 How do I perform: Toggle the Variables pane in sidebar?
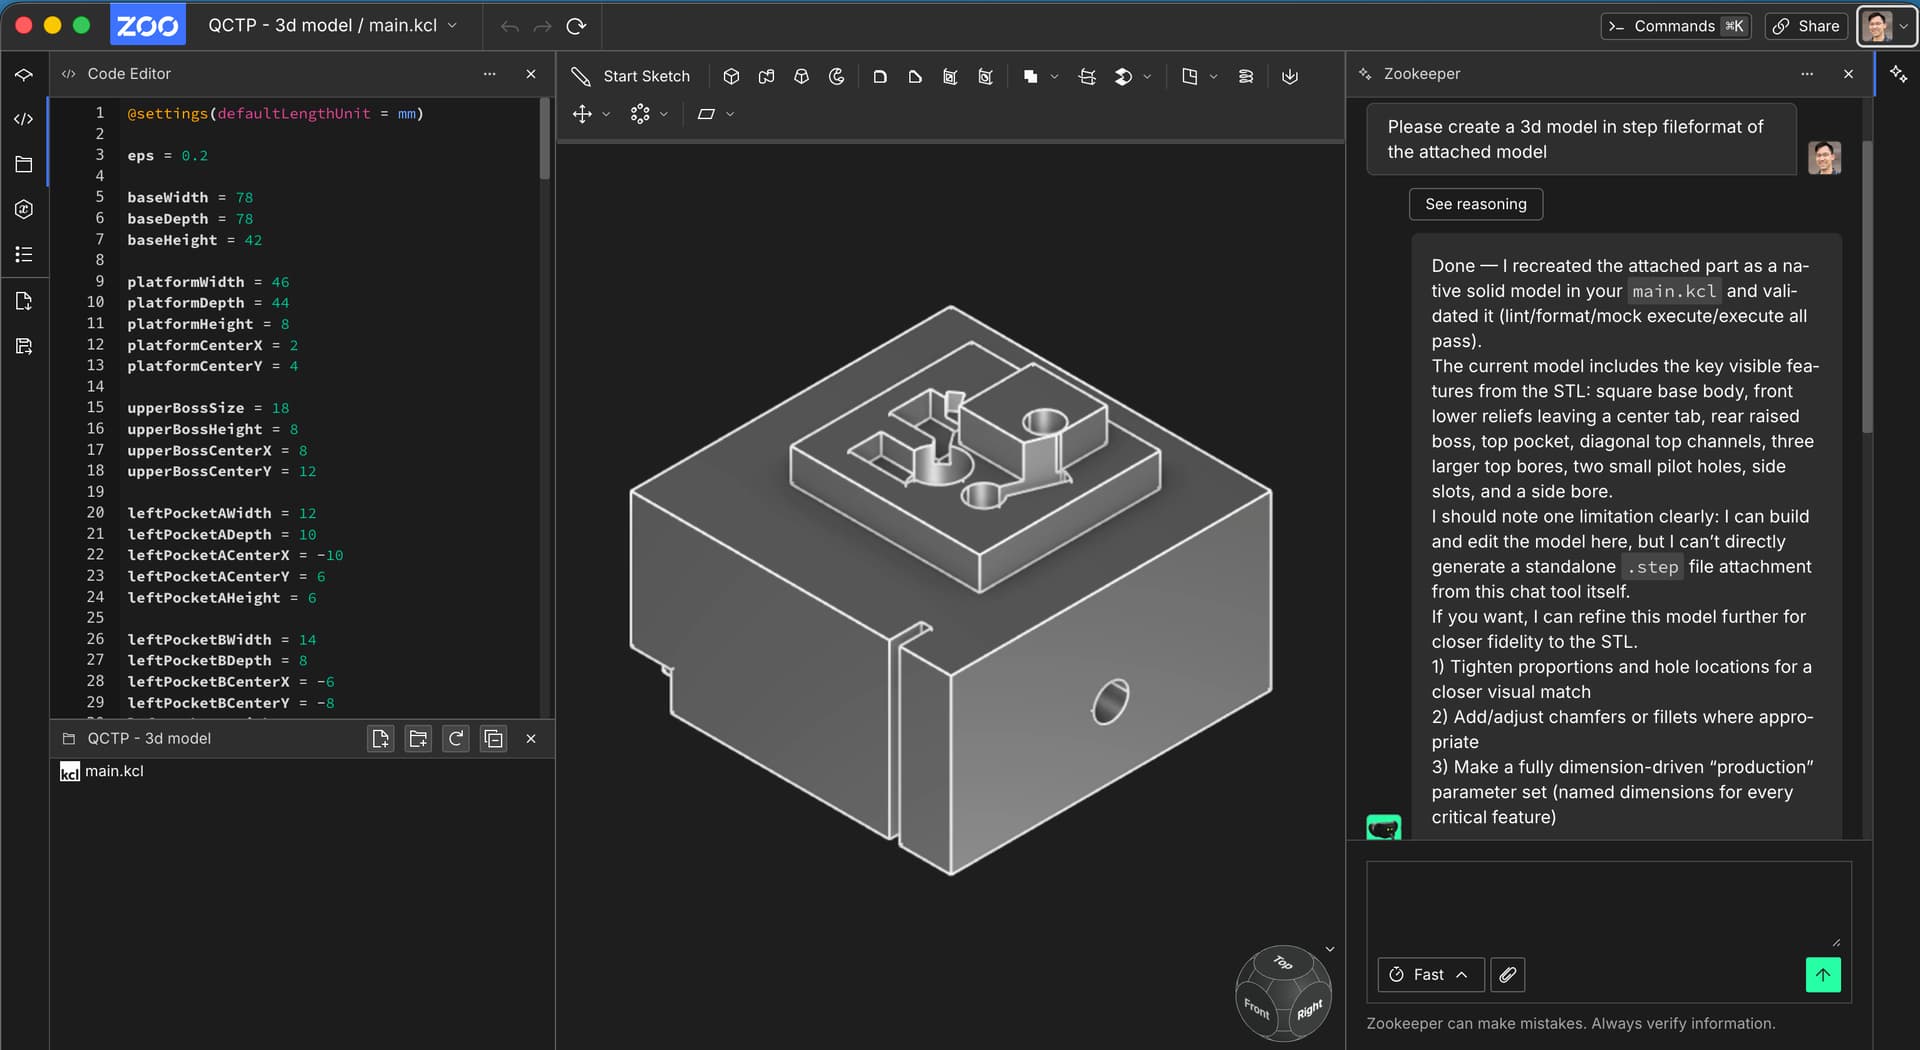[24, 209]
